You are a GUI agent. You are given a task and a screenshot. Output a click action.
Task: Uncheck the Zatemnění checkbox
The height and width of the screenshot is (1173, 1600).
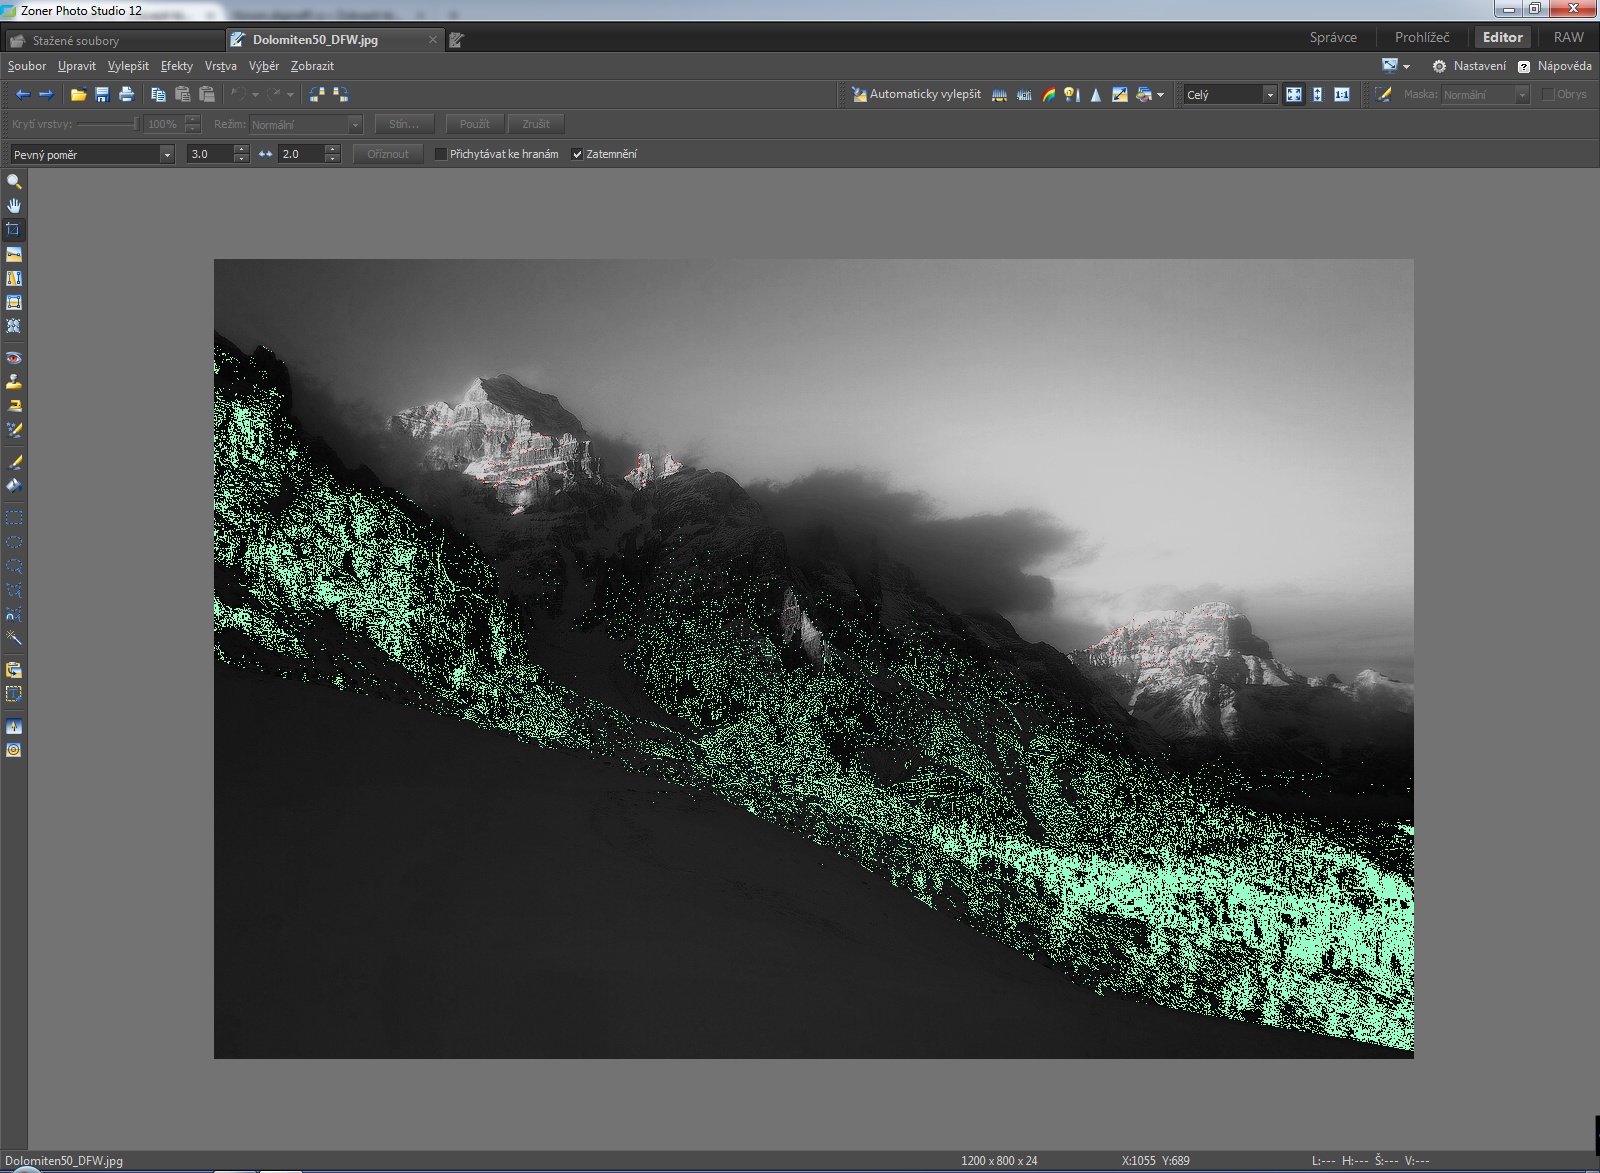[577, 154]
